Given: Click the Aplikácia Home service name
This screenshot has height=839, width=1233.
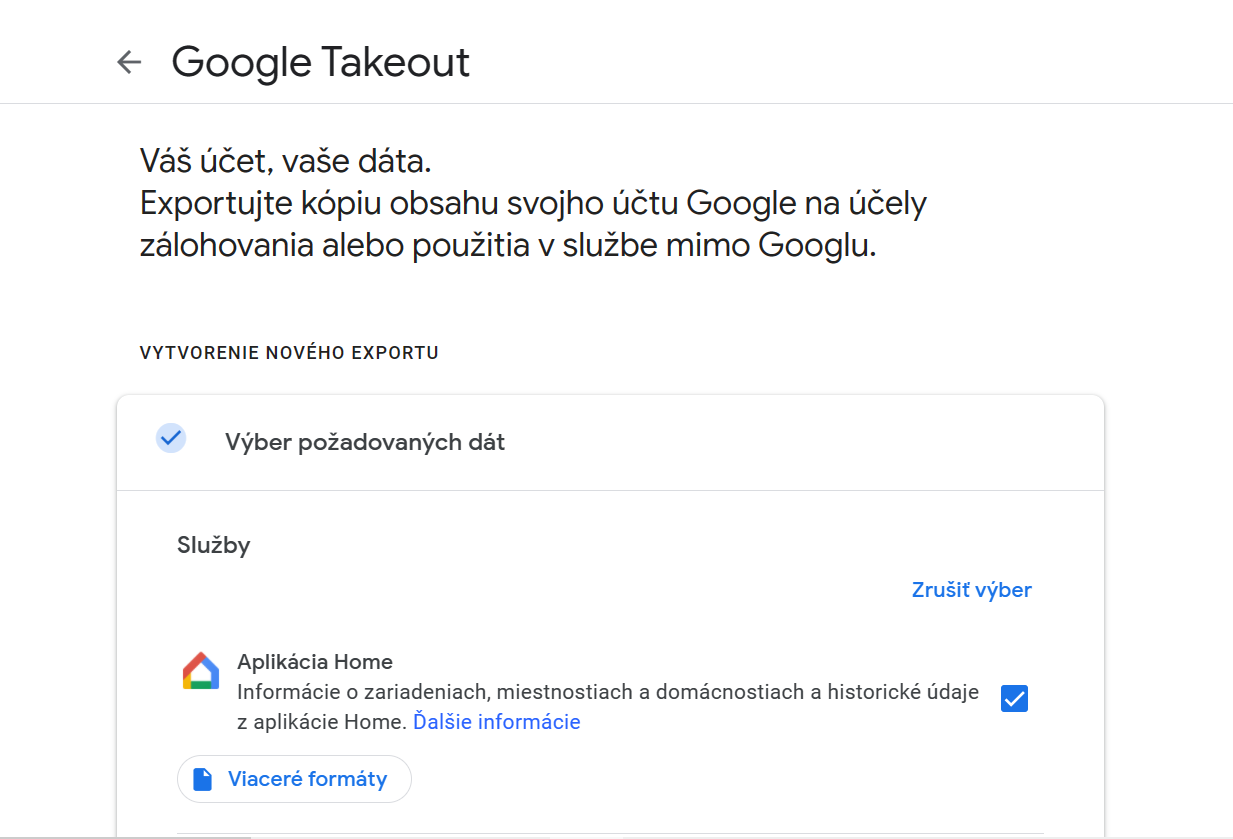Looking at the screenshot, I should pyautogui.click(x=315, y=662).
